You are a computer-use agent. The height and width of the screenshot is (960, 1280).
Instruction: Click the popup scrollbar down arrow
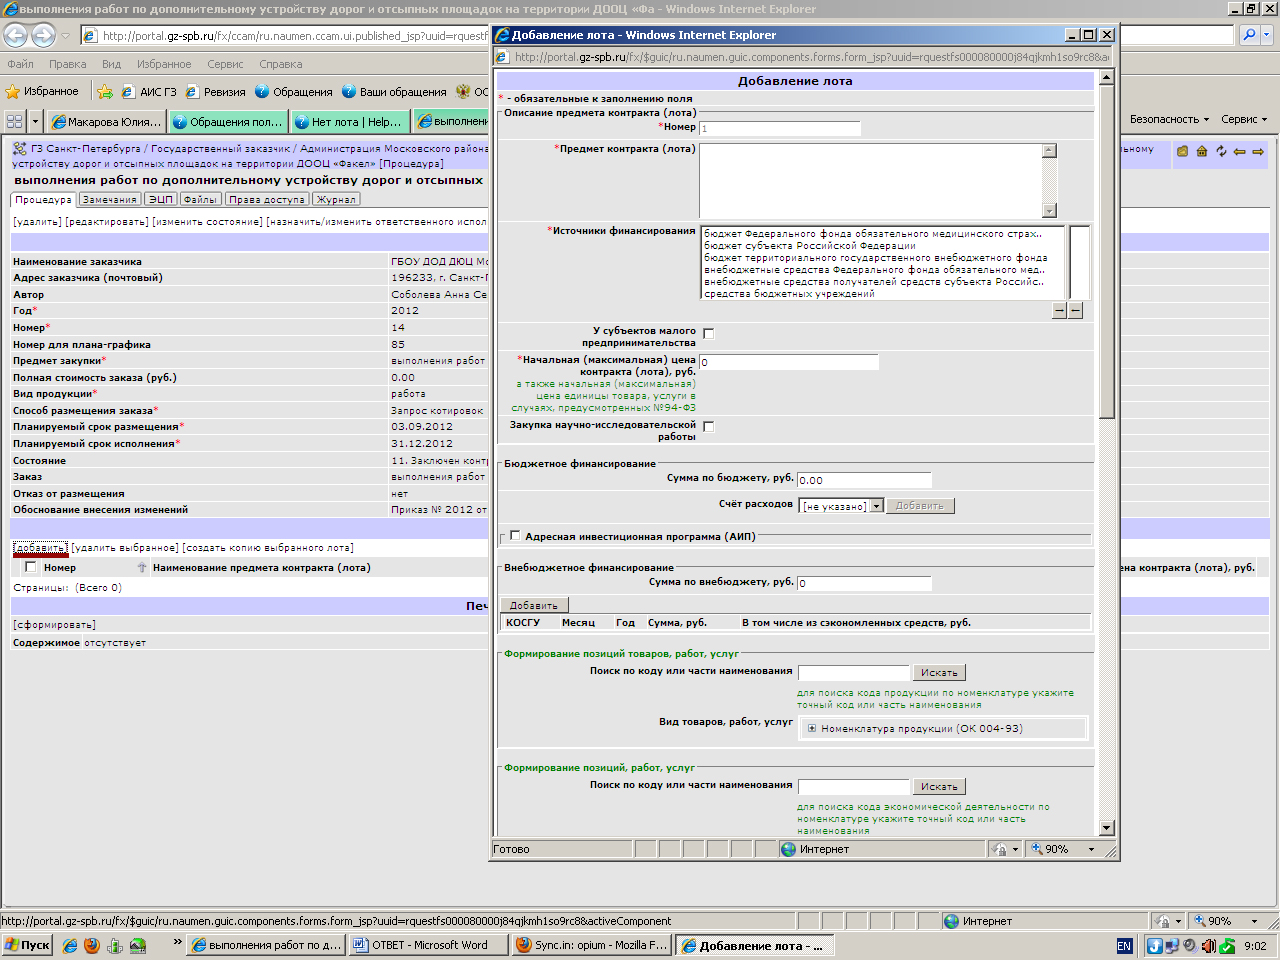tap(1106, 828)
